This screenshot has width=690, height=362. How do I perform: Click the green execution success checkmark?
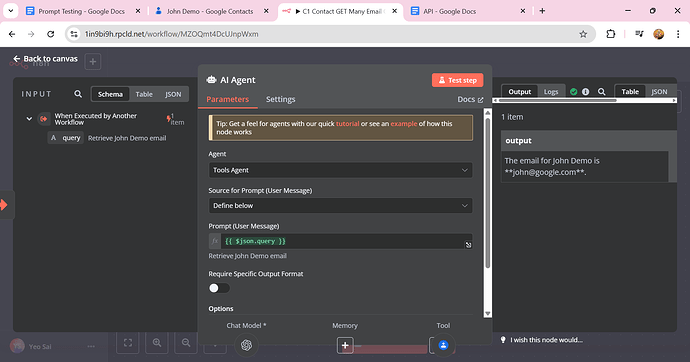573,91
